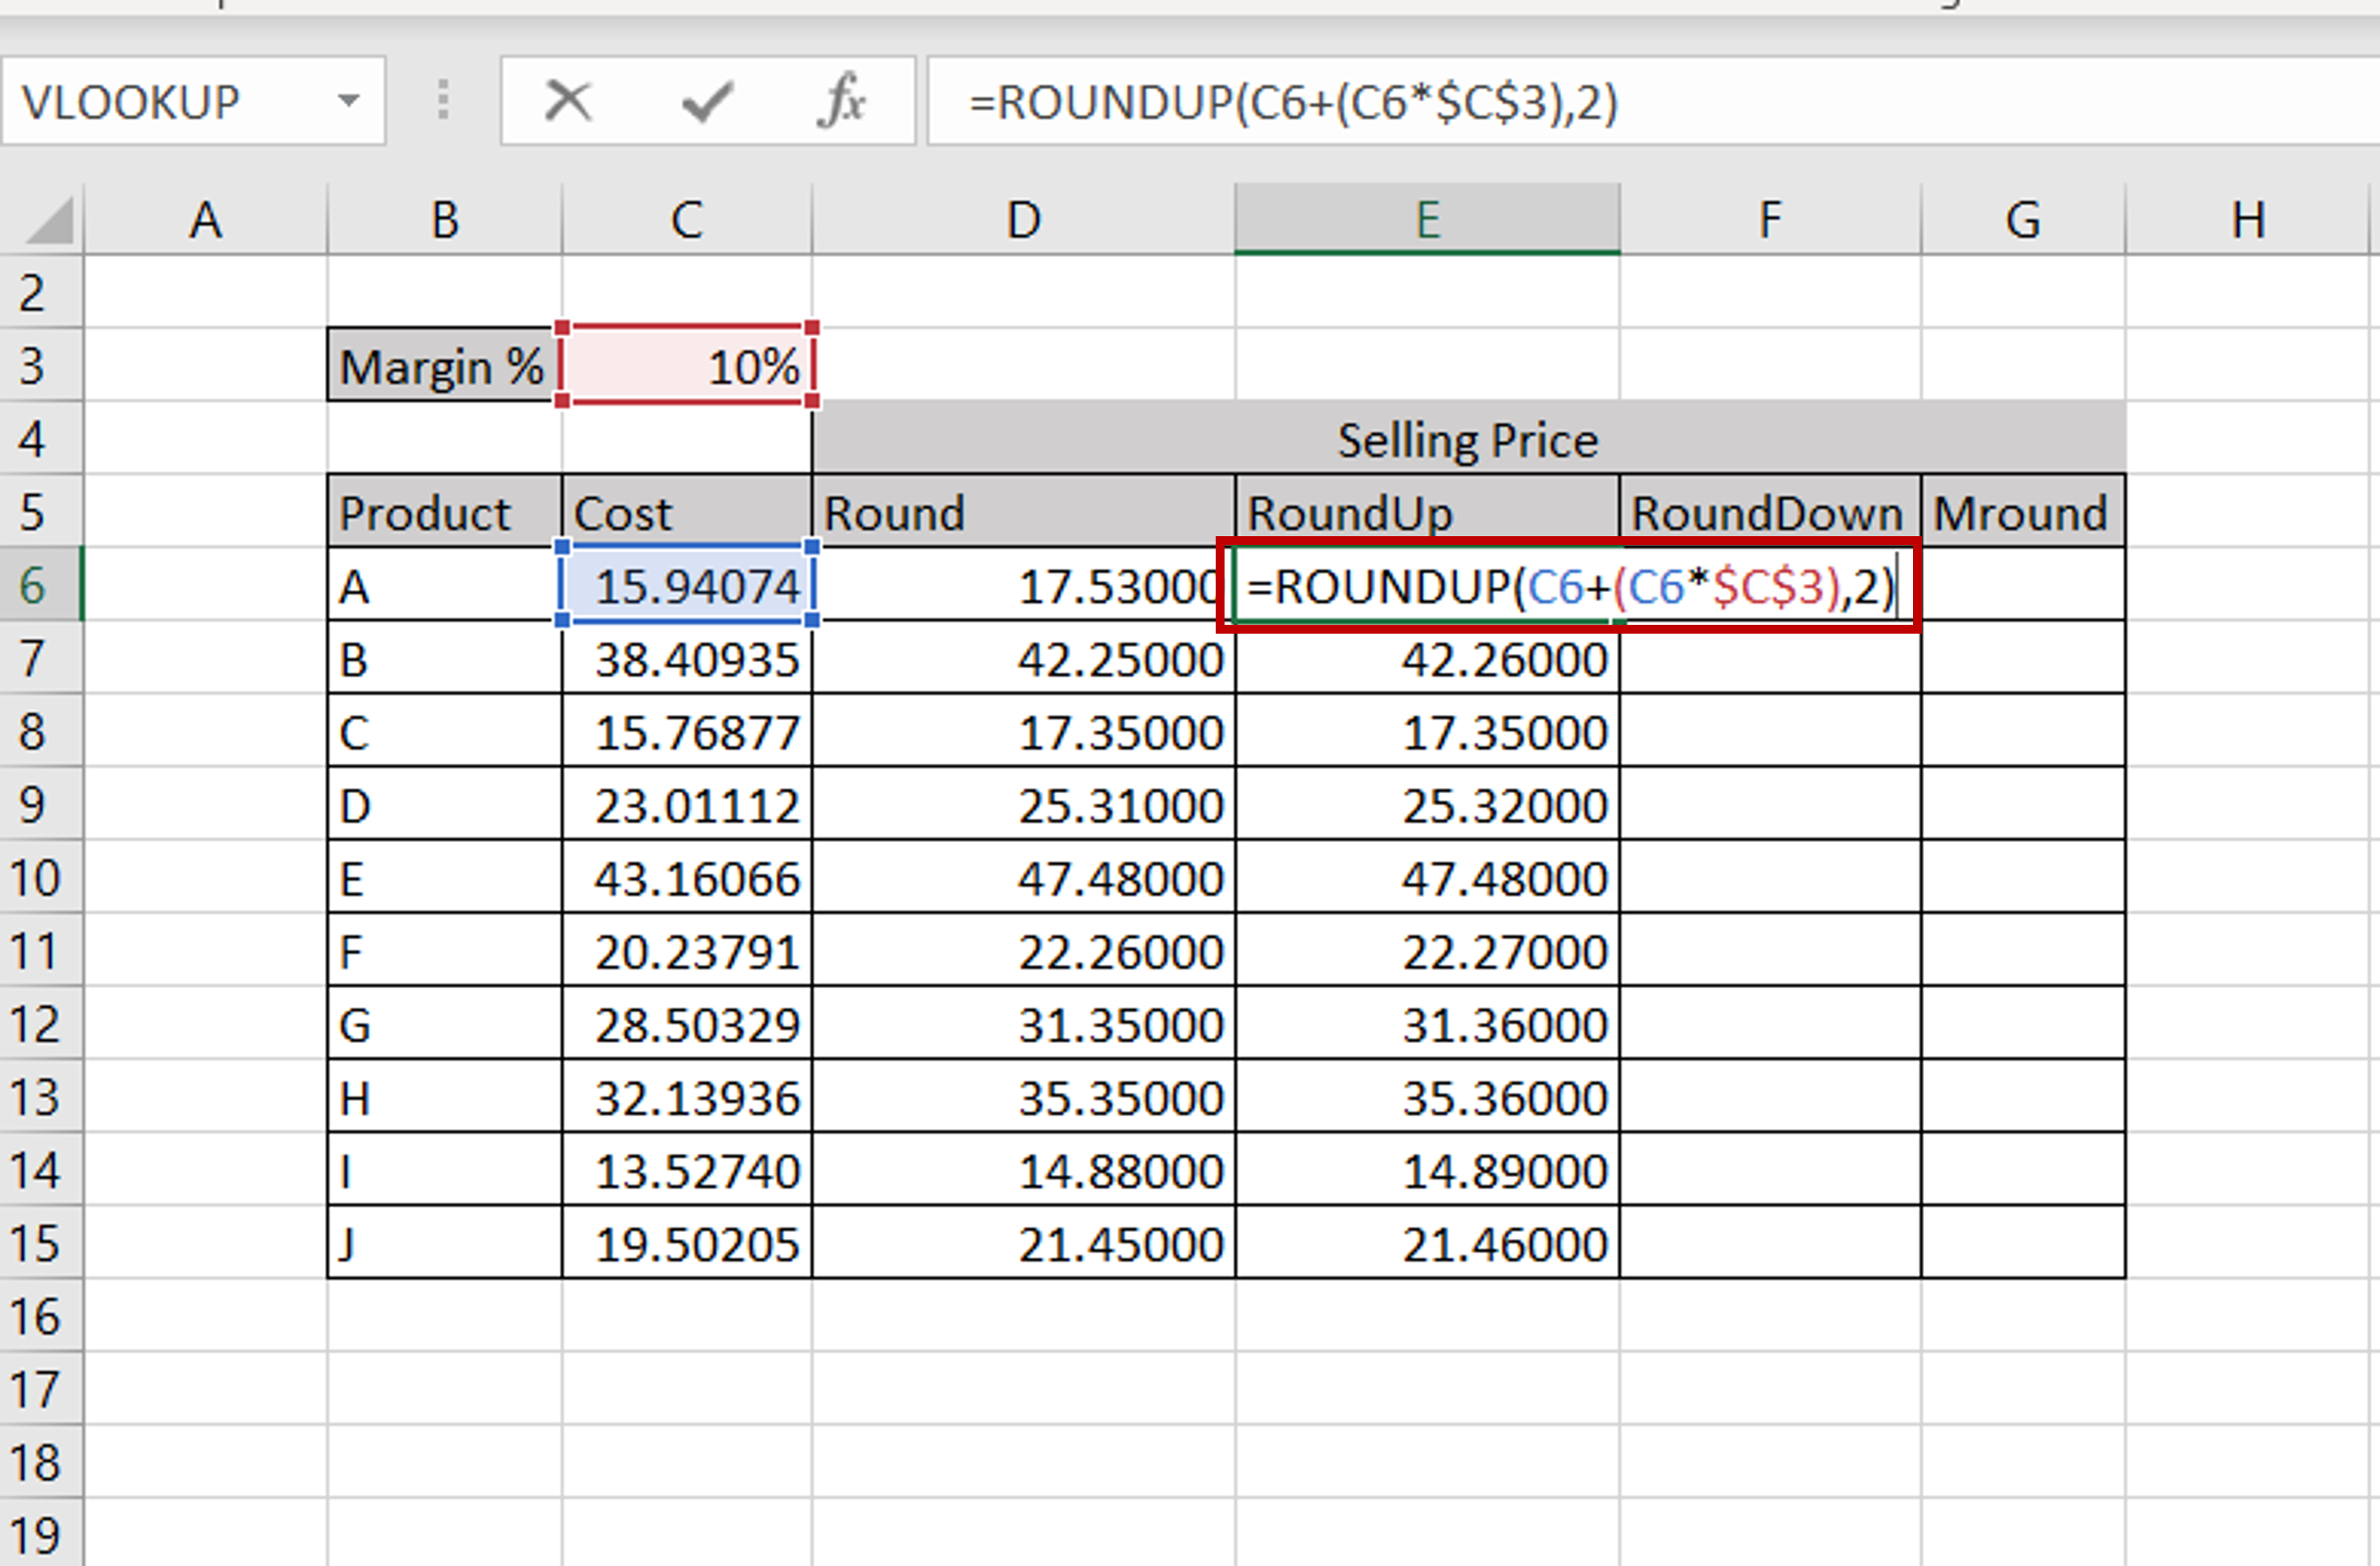Click RoundUp value 31.36000
The width and height of the screenshot is (2380, 1566).
(x=1427, y=1023)
